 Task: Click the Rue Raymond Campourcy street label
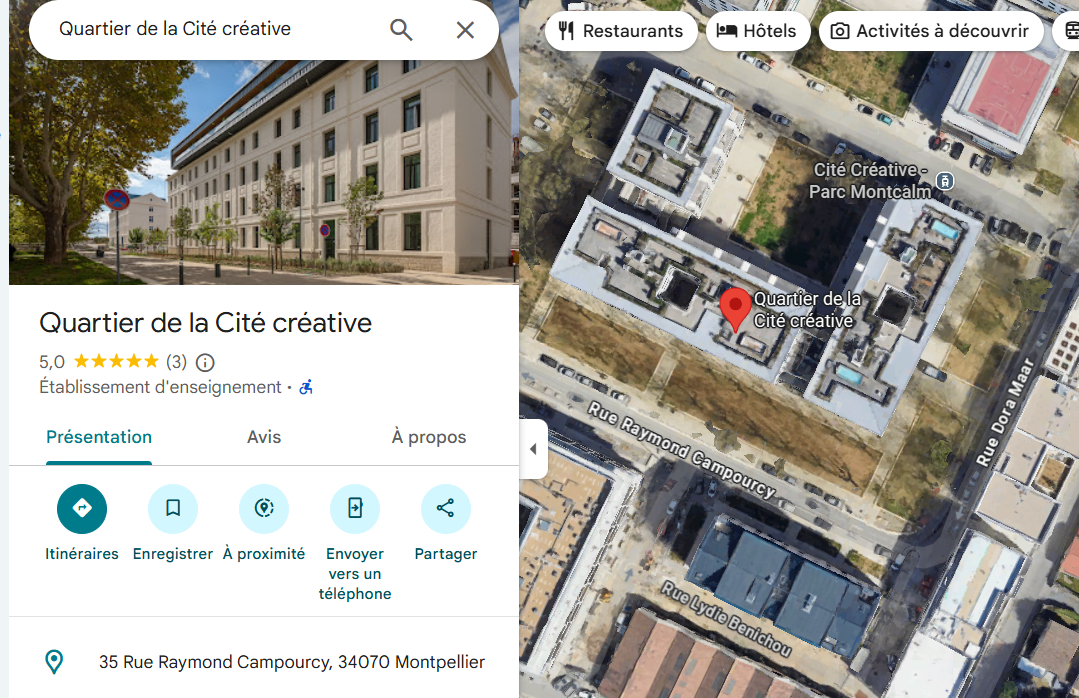click(682, 450)
